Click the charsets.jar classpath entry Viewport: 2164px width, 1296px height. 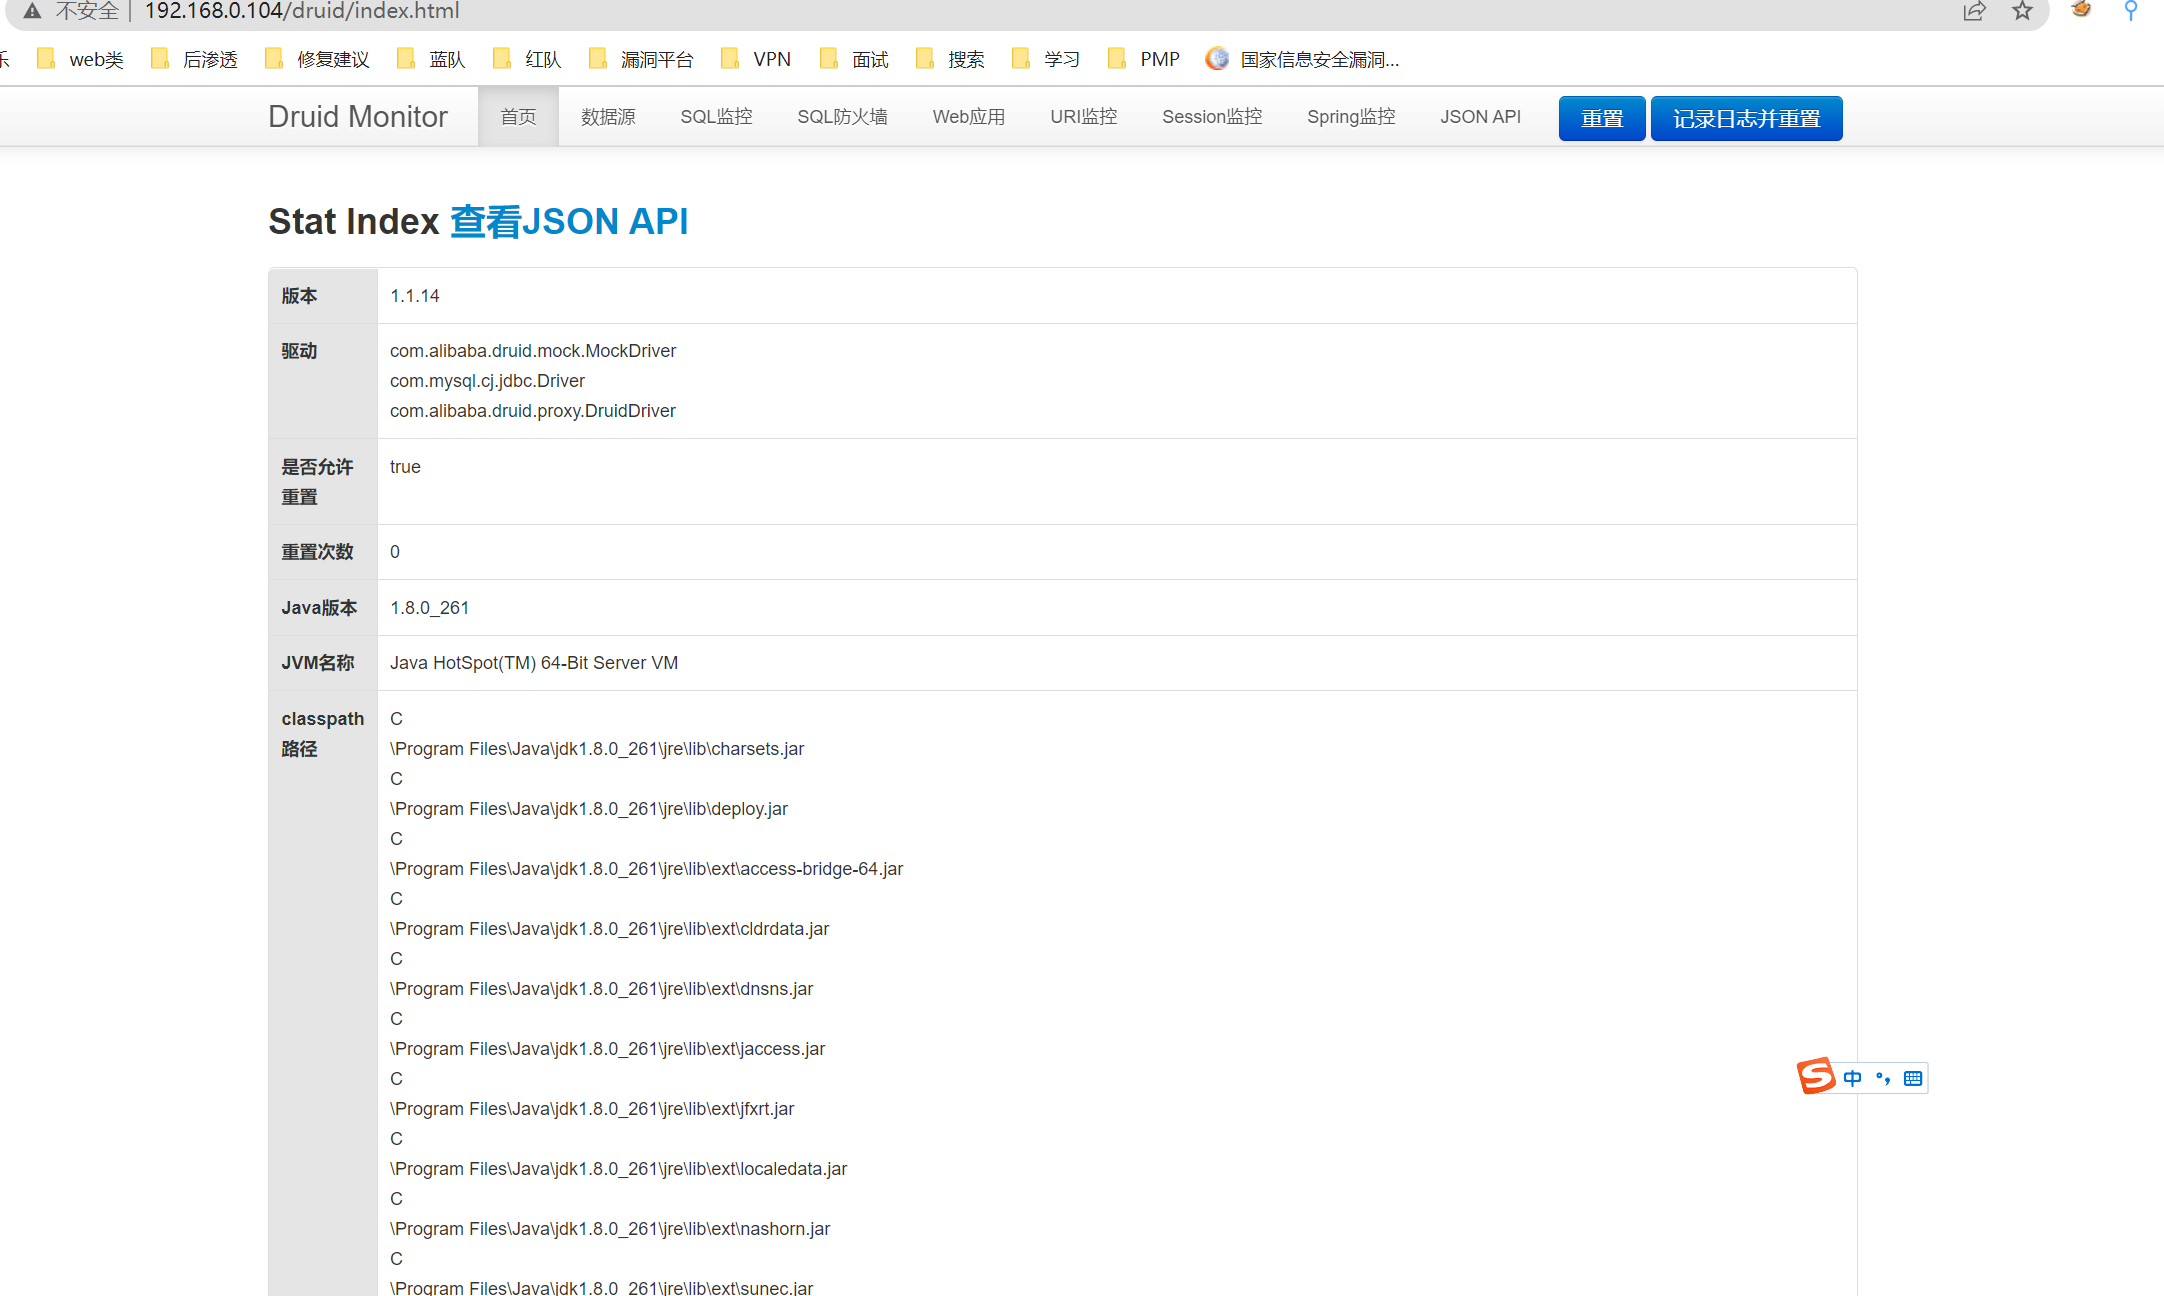click(597, 749)
